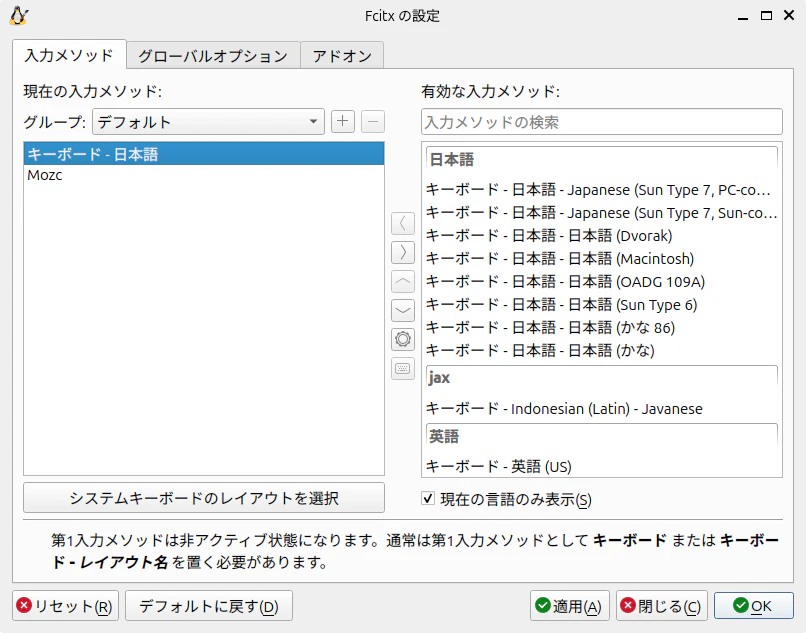This screenshot has width=806, height=633.
Task: Select Indonesian (Latin) - Javanese entry
Action: coord(601,409)
